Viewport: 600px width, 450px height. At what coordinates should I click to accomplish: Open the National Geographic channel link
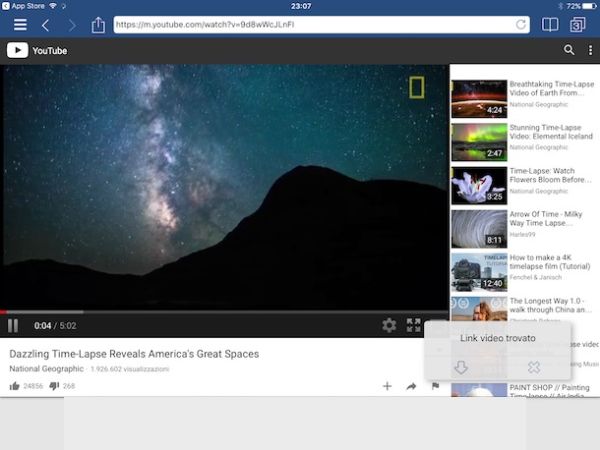tap(46, 370)
